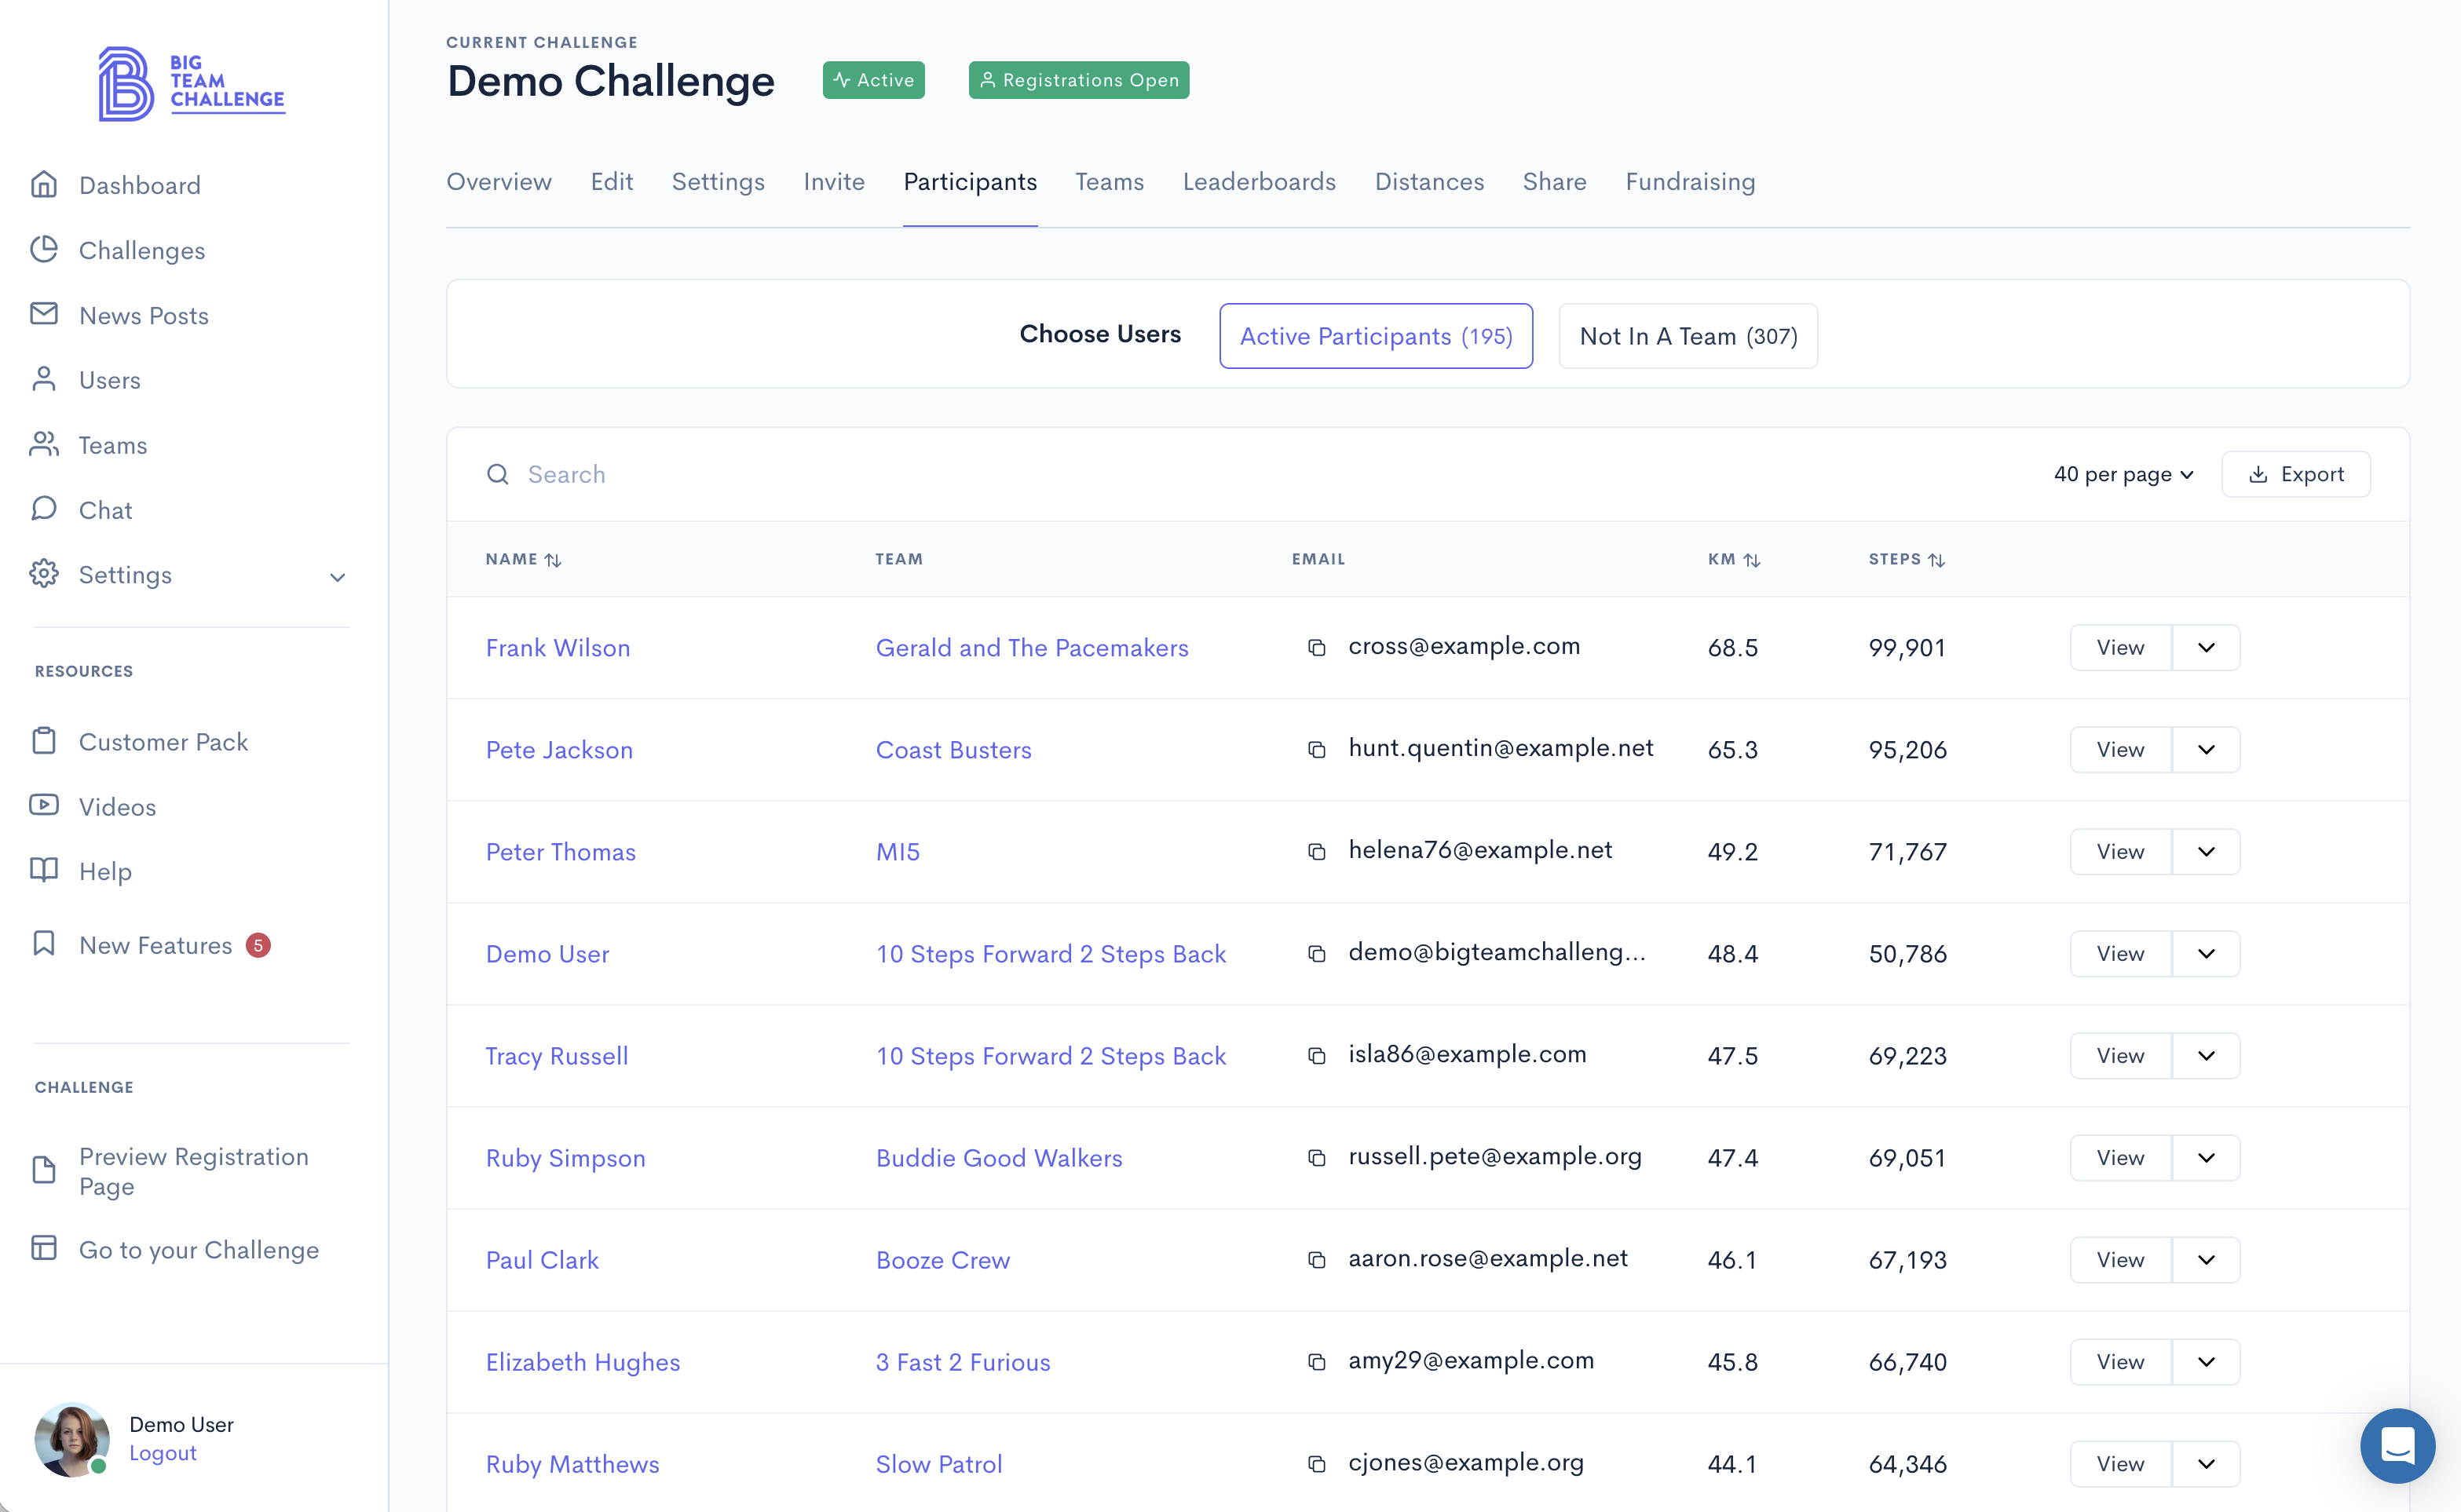Sort the table by Steps column
This screenshot has width=2461, height=1512.
[1906, 560]
